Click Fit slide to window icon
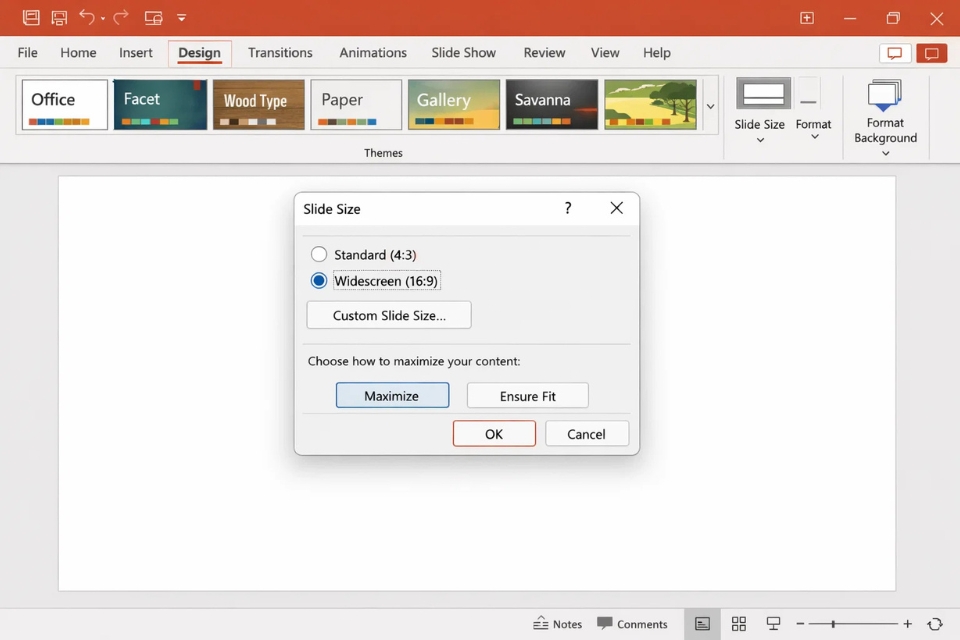 click(935, 624)
